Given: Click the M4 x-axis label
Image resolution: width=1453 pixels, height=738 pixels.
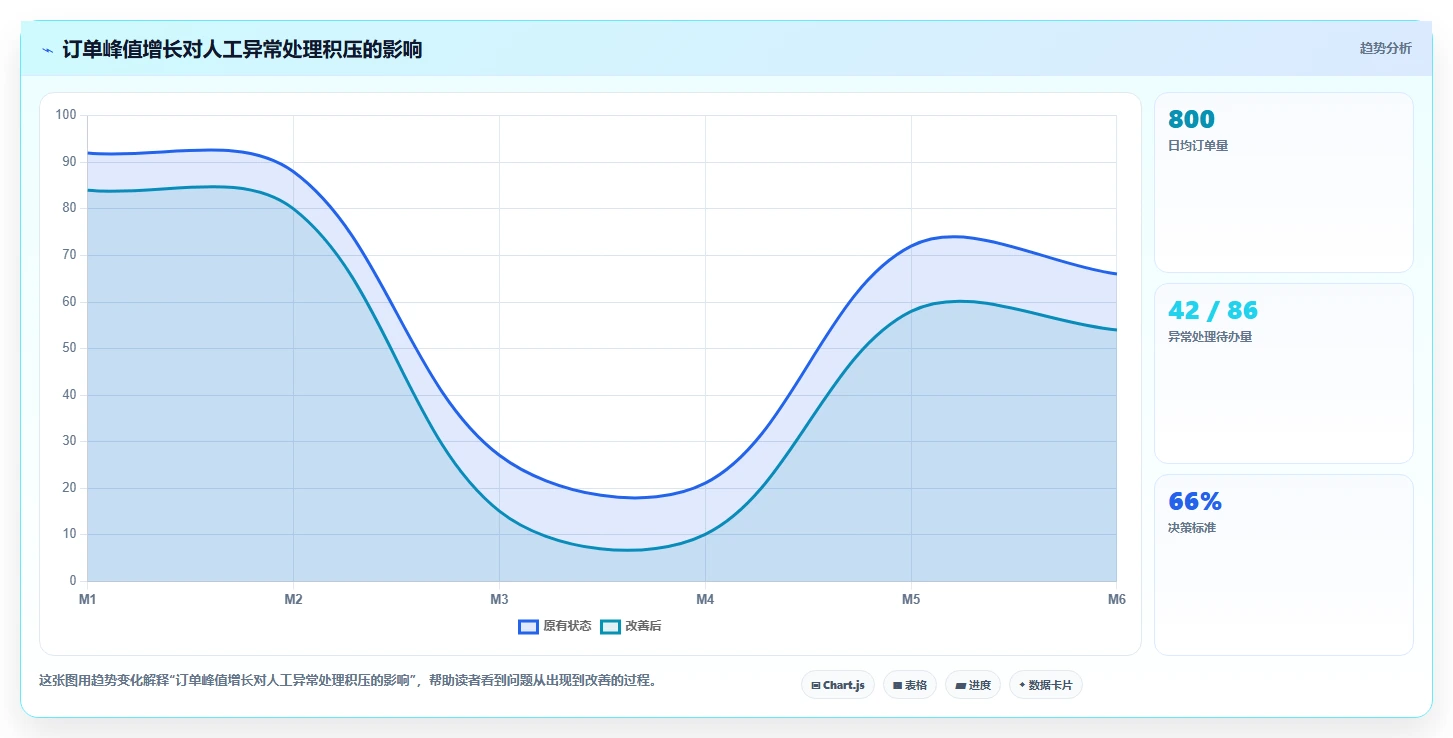Looking at the screenshot, I should point(705,600).
